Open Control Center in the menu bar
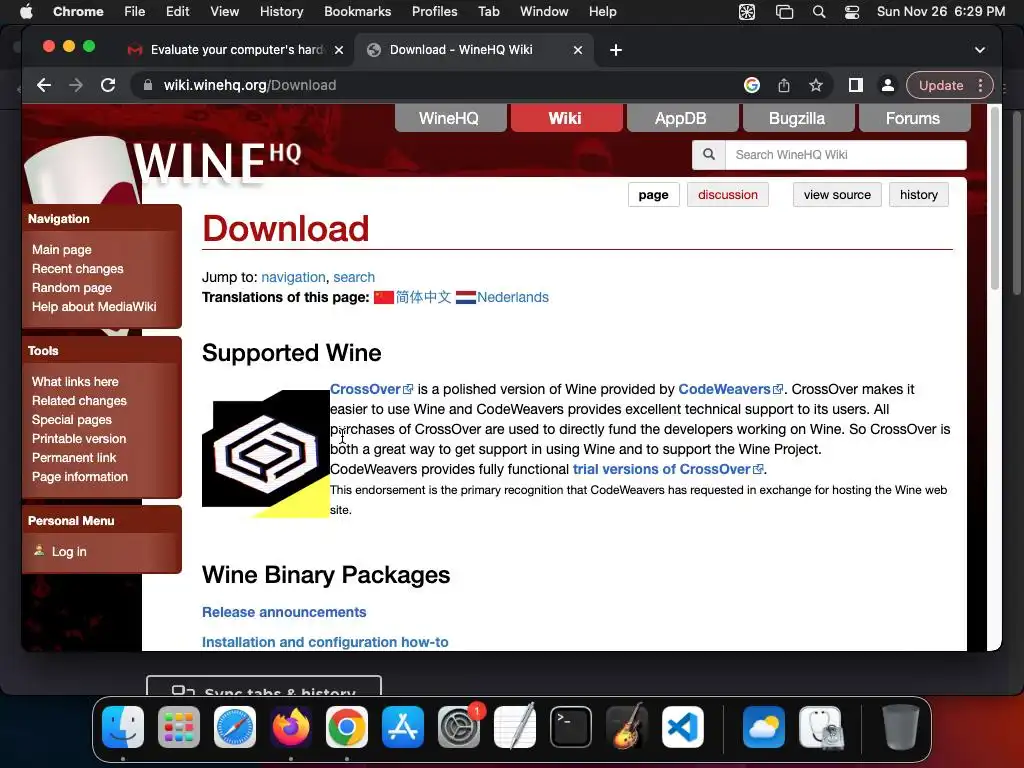The height and width of the screenshot is (768, 1024). (852, 12)
